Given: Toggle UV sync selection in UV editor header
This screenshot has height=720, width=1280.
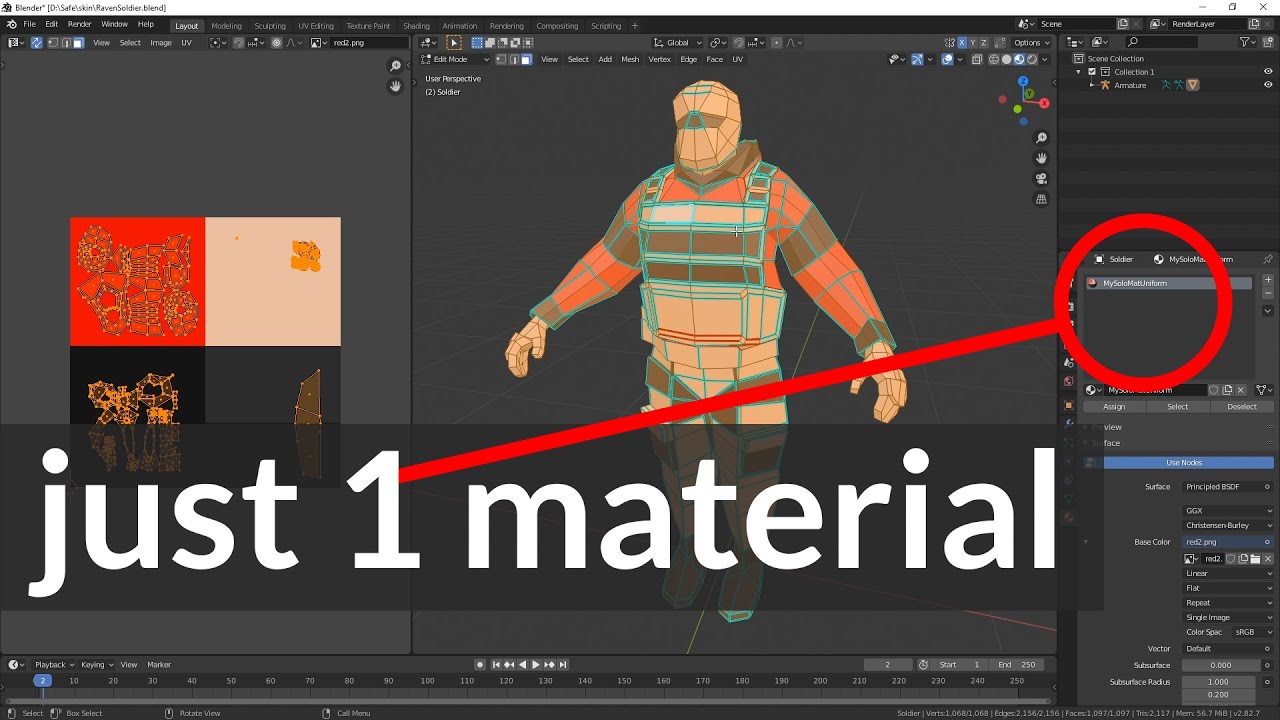Looking at the screenshot, I should 37,43.
